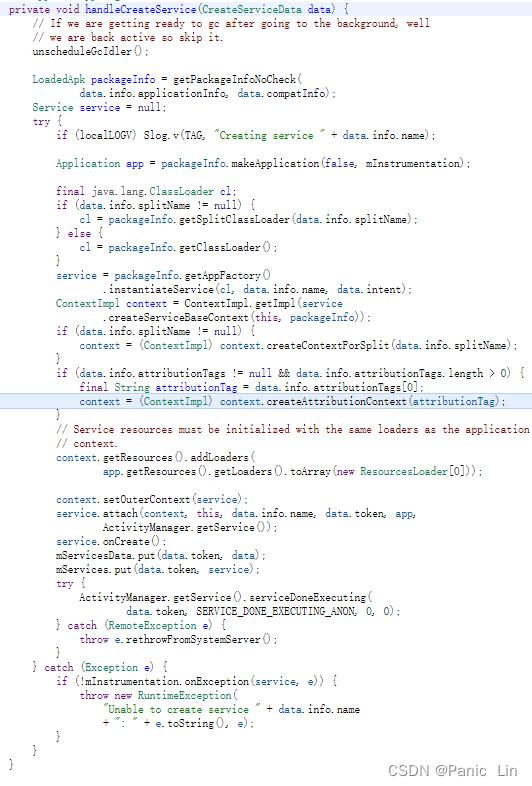Click 'Service service = null;' line

click(x=99, y=107)
